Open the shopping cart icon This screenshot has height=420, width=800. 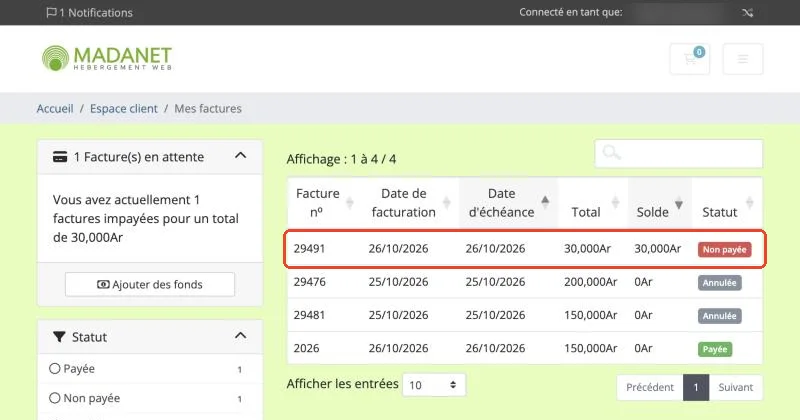point(690,59)
